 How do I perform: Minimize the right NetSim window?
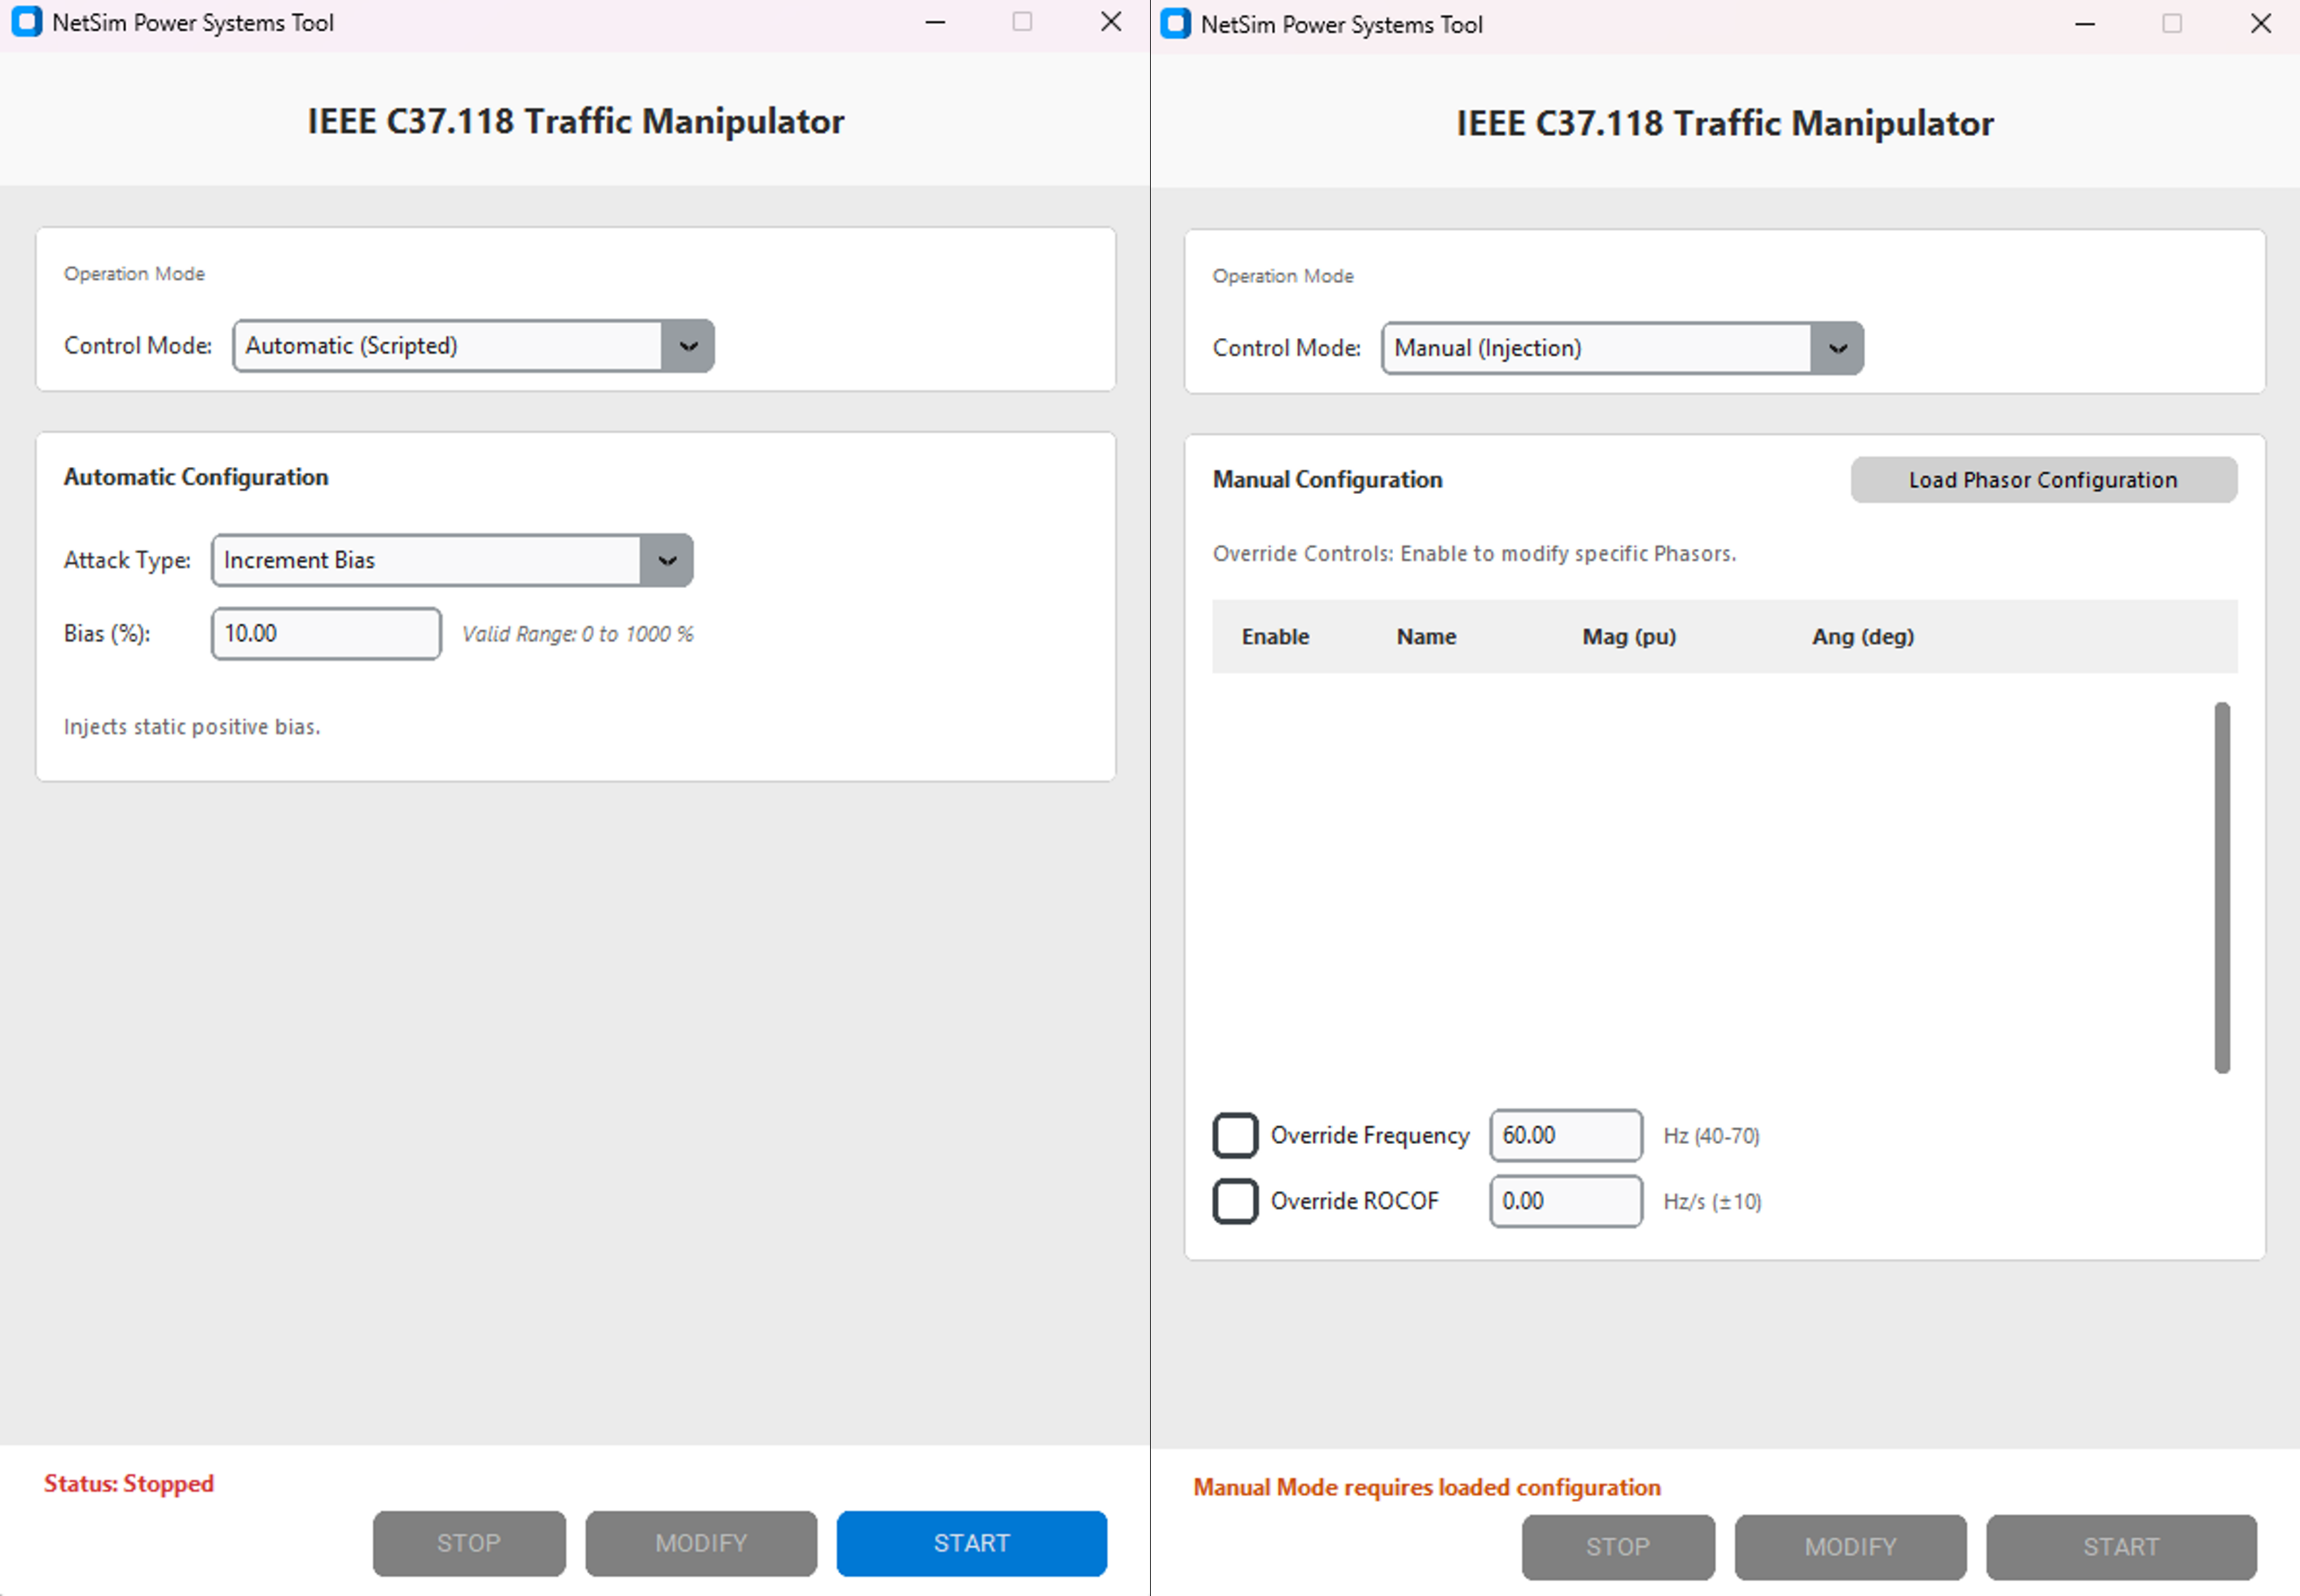coord(2084,24)
